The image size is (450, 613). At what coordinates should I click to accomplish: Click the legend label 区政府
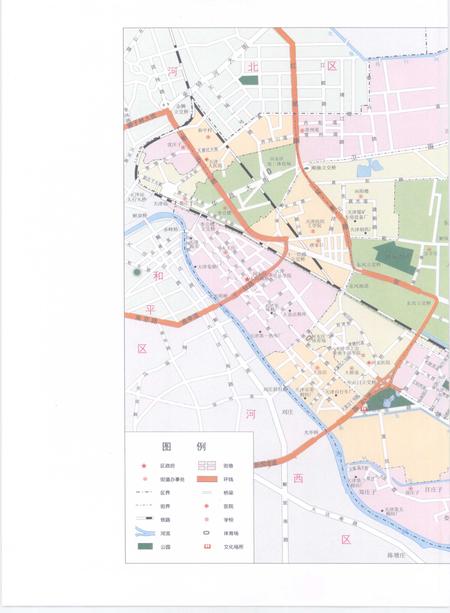(167, 466)
